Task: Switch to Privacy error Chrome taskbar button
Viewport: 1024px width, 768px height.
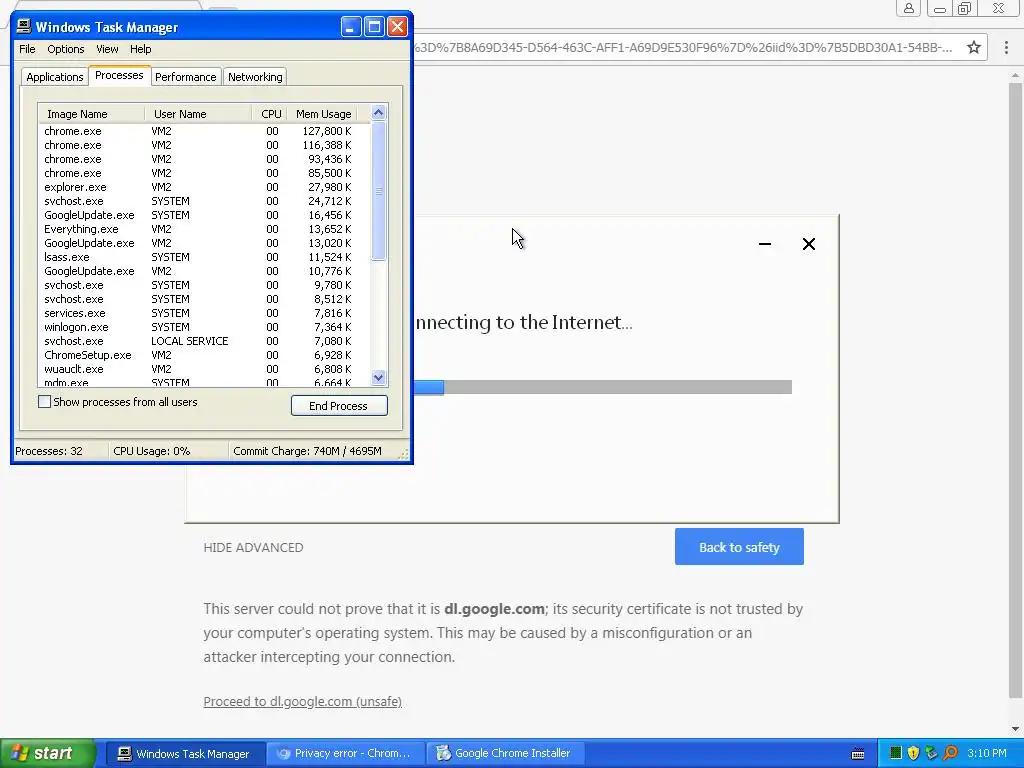Action: [x=346, y=754]
